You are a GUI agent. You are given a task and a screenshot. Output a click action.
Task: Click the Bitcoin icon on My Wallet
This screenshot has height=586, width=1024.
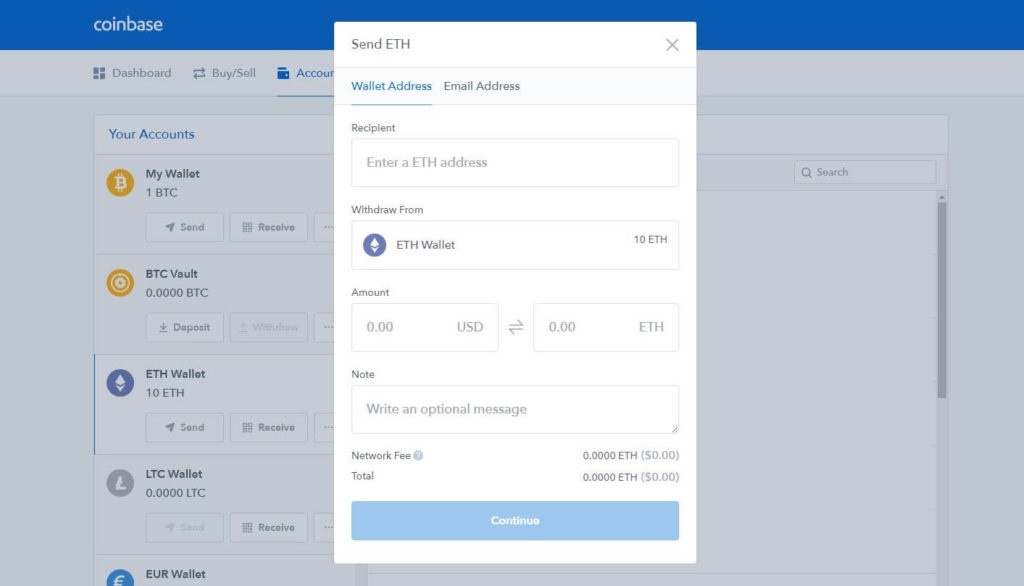point(119,182)
